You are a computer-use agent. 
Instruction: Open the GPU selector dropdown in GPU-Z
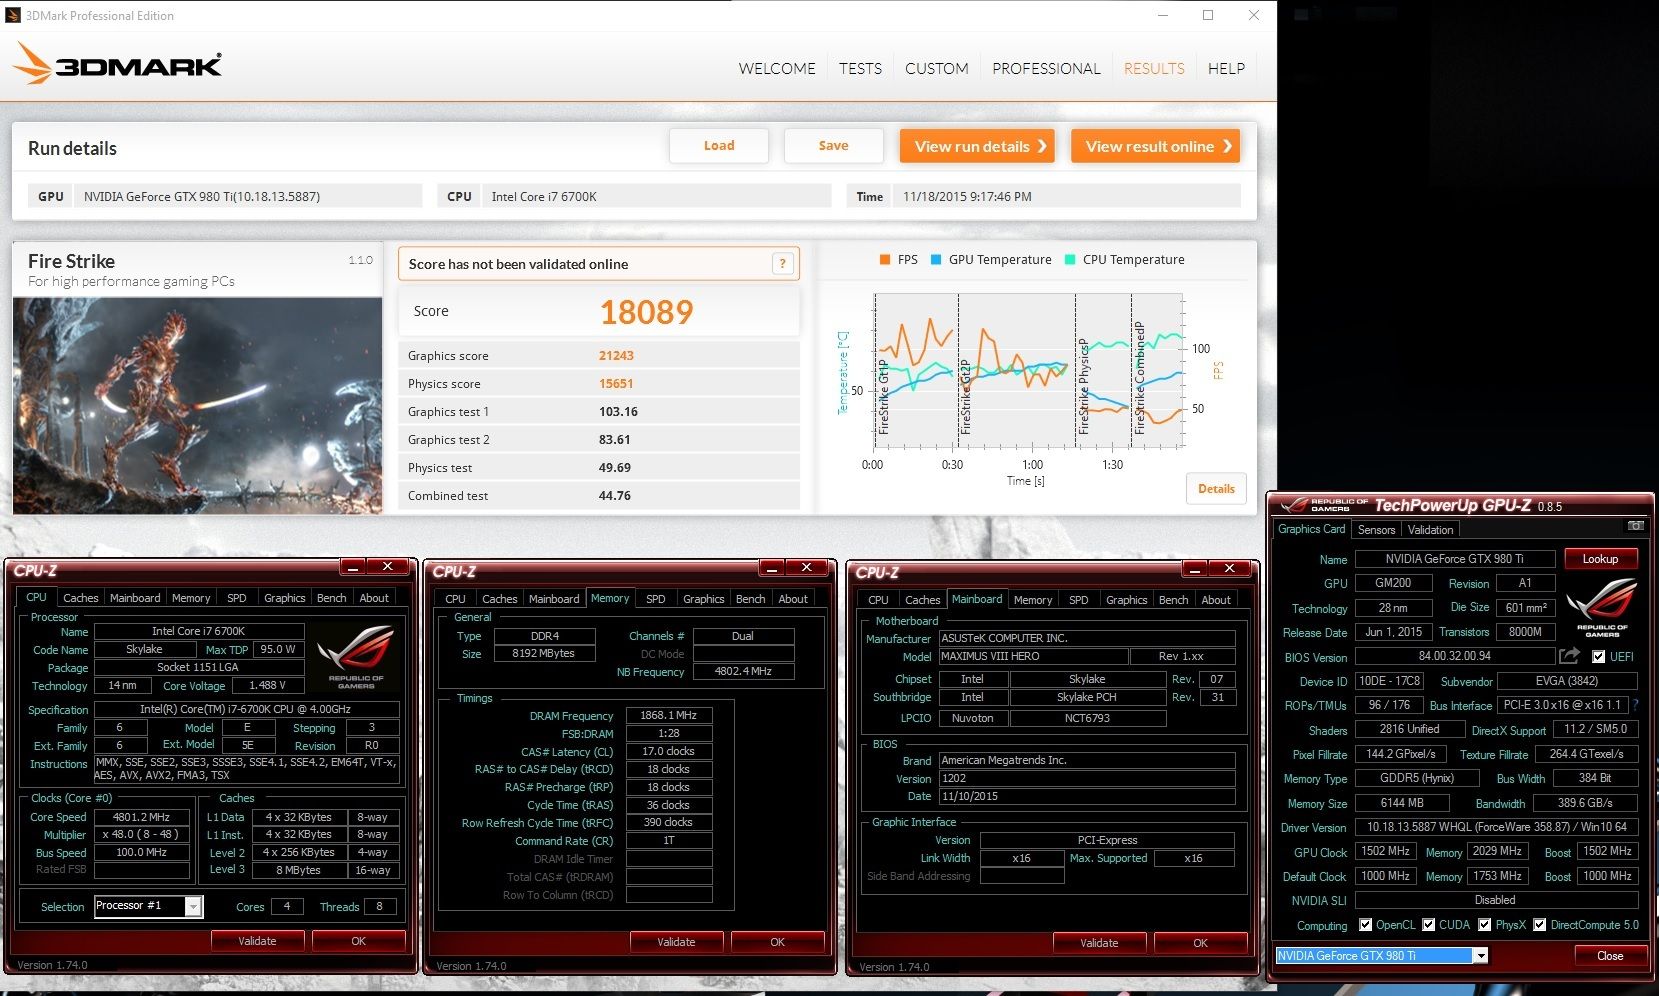pos(1480,956)
